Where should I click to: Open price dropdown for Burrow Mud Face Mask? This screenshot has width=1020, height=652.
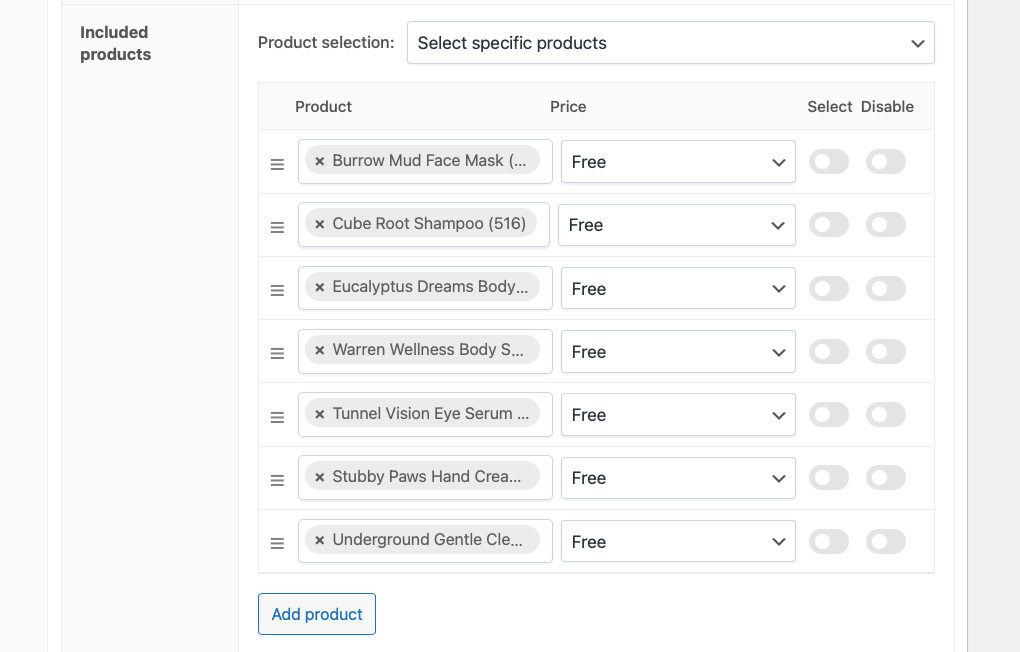(x=678, y=161)
